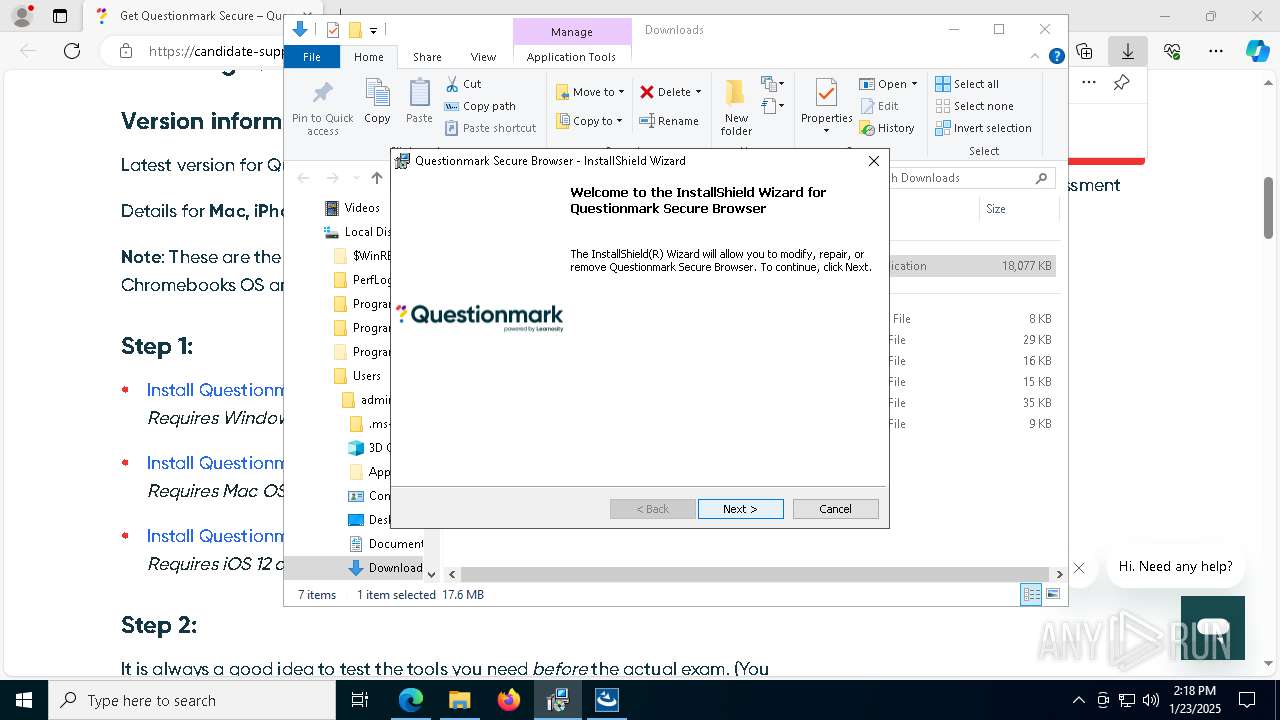Open Quick Access Toolbar customize dropdown
1280x720 pixels.
(x=373, y=31)
